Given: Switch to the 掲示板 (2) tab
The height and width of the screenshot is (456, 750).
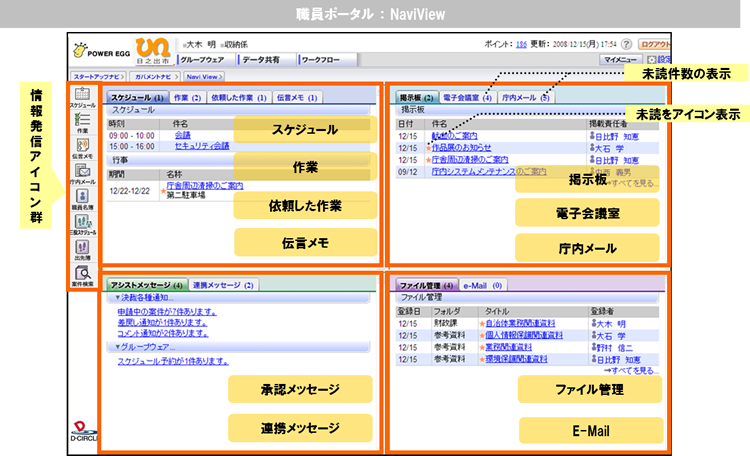Looking at the screenshot, I should point(416,97).
